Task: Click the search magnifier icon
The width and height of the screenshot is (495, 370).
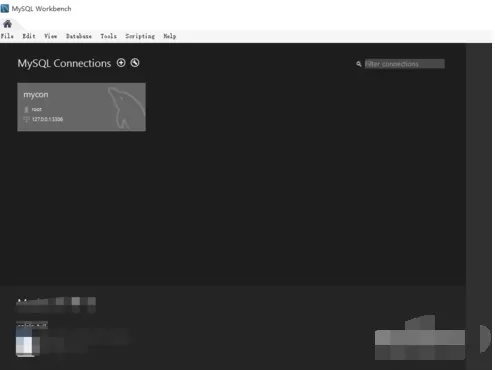Action: tap(359, 64)
